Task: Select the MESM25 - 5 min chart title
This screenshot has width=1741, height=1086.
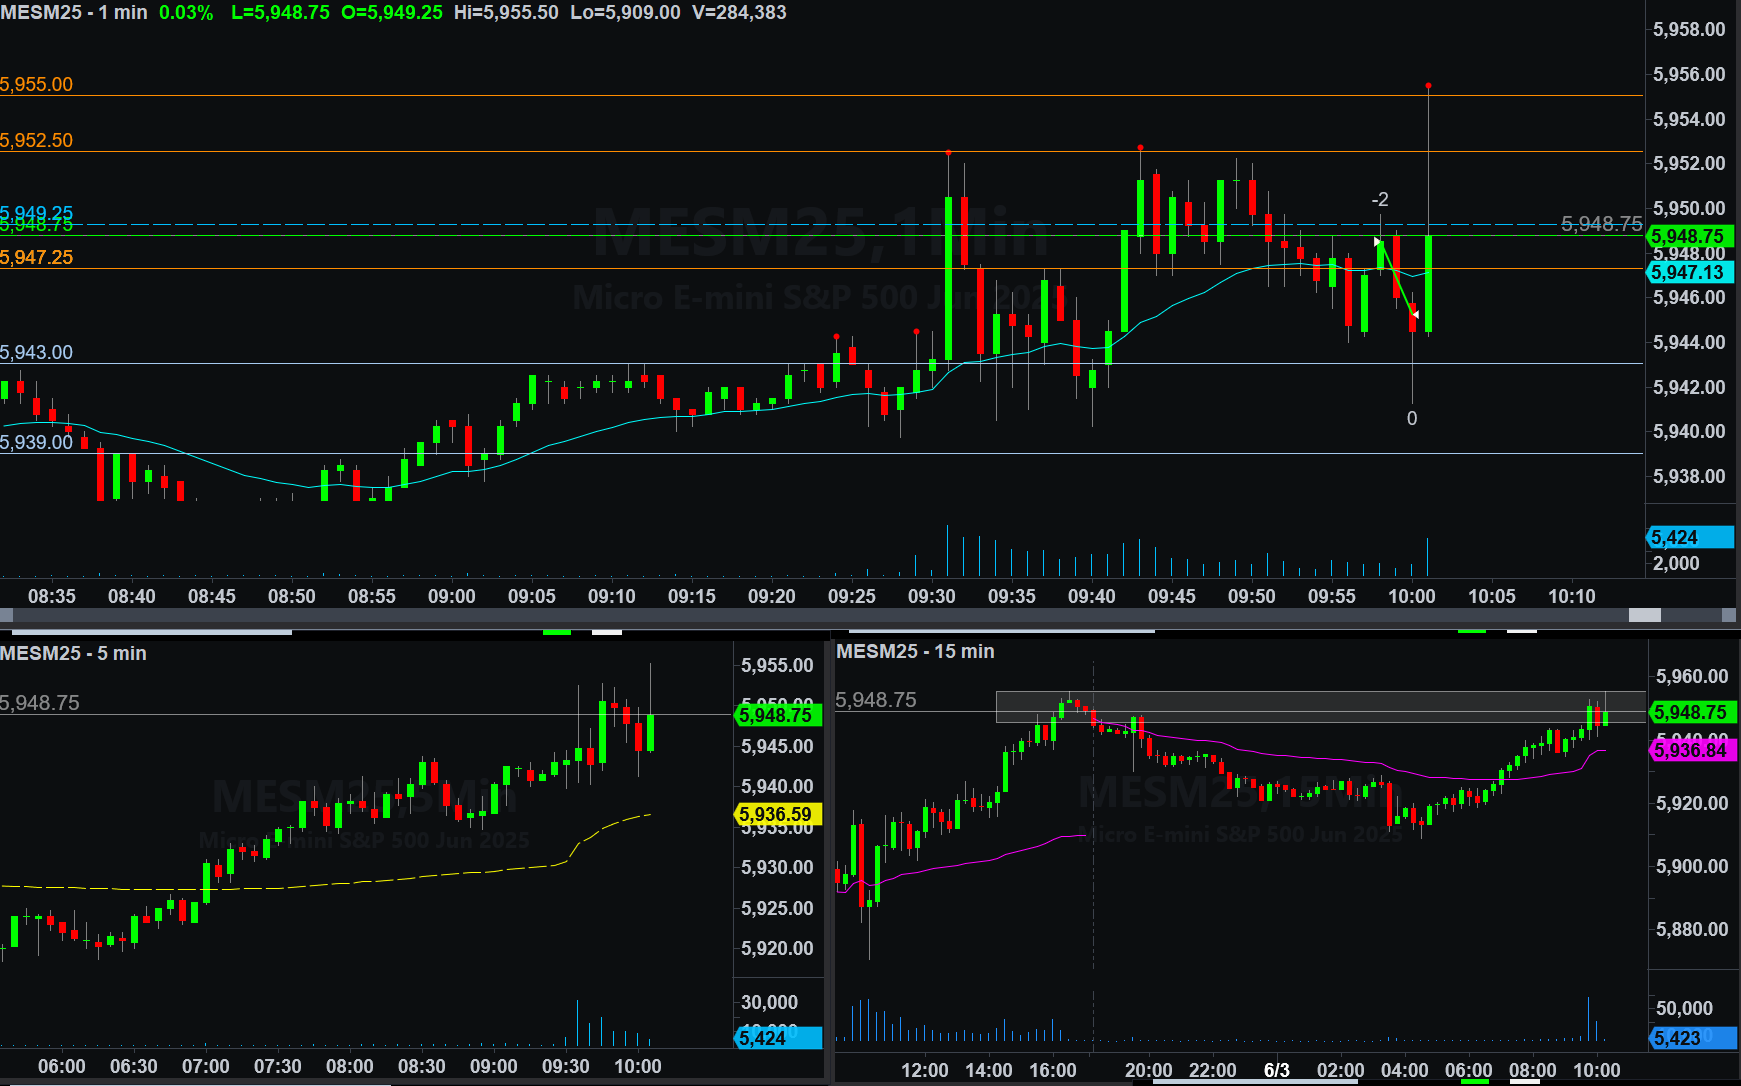Action: coord(74,653)
